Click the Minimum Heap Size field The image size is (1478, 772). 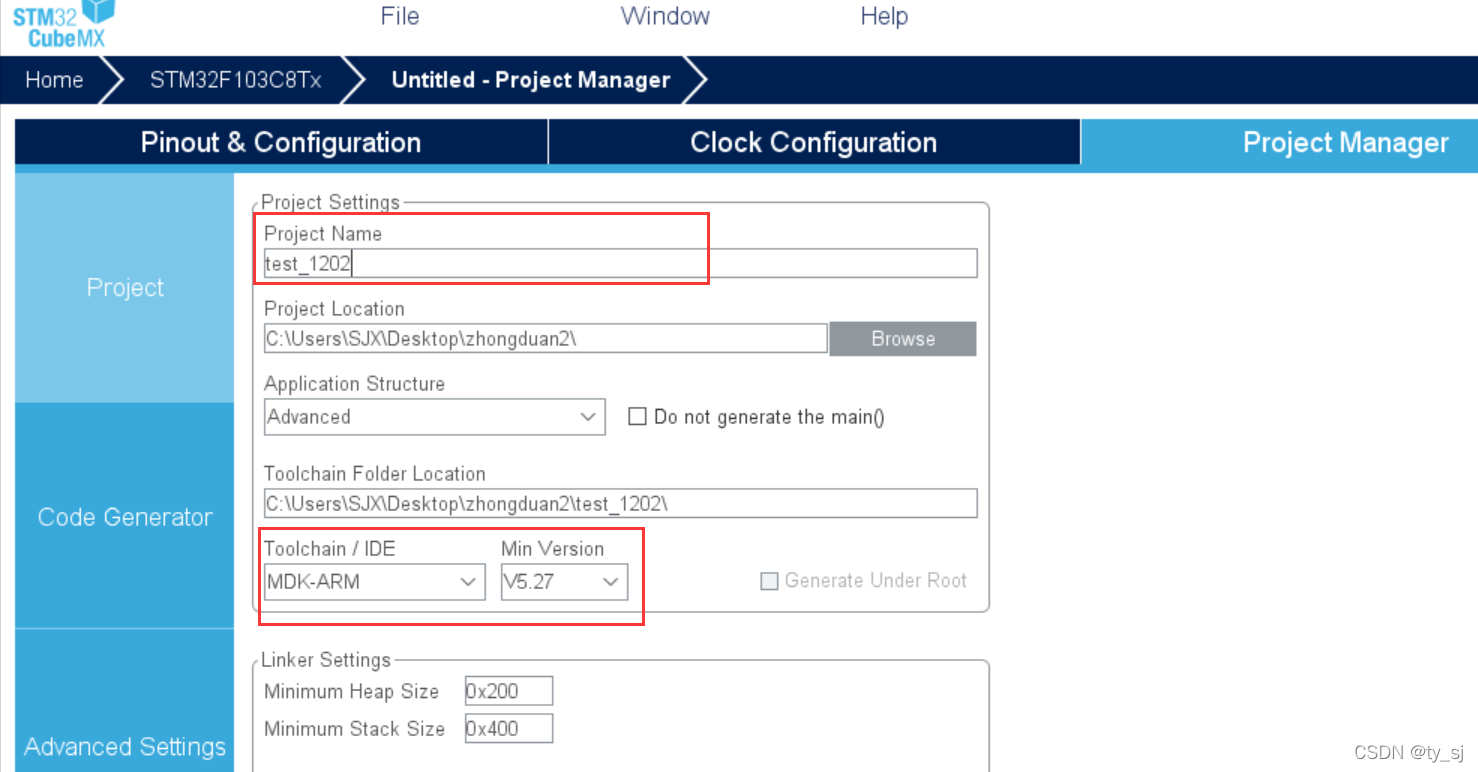508,691
